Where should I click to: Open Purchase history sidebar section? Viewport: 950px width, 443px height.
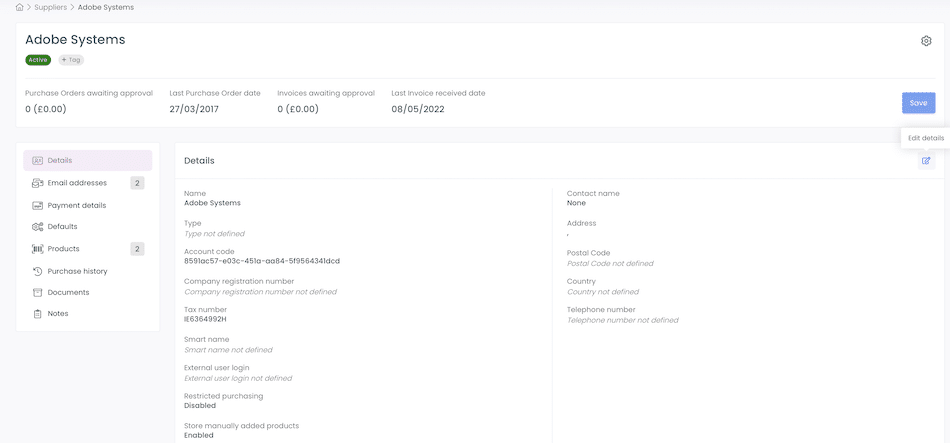click(88, 271)
